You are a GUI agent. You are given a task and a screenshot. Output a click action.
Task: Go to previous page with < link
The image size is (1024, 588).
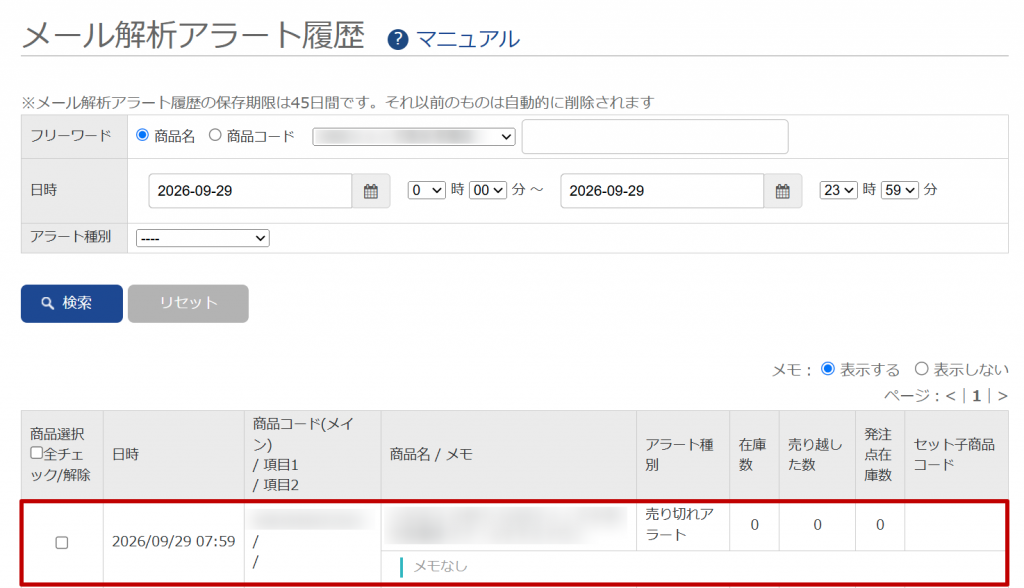click(951, 396)
